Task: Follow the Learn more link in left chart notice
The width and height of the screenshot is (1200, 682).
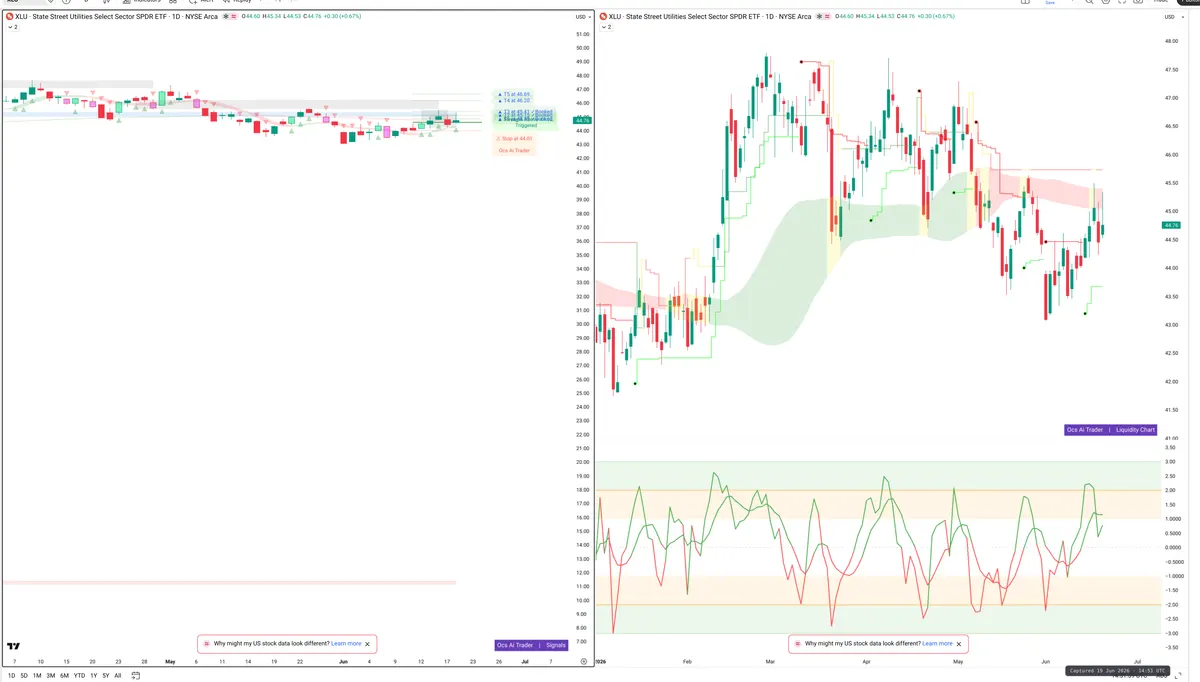Action: [346, 644]
